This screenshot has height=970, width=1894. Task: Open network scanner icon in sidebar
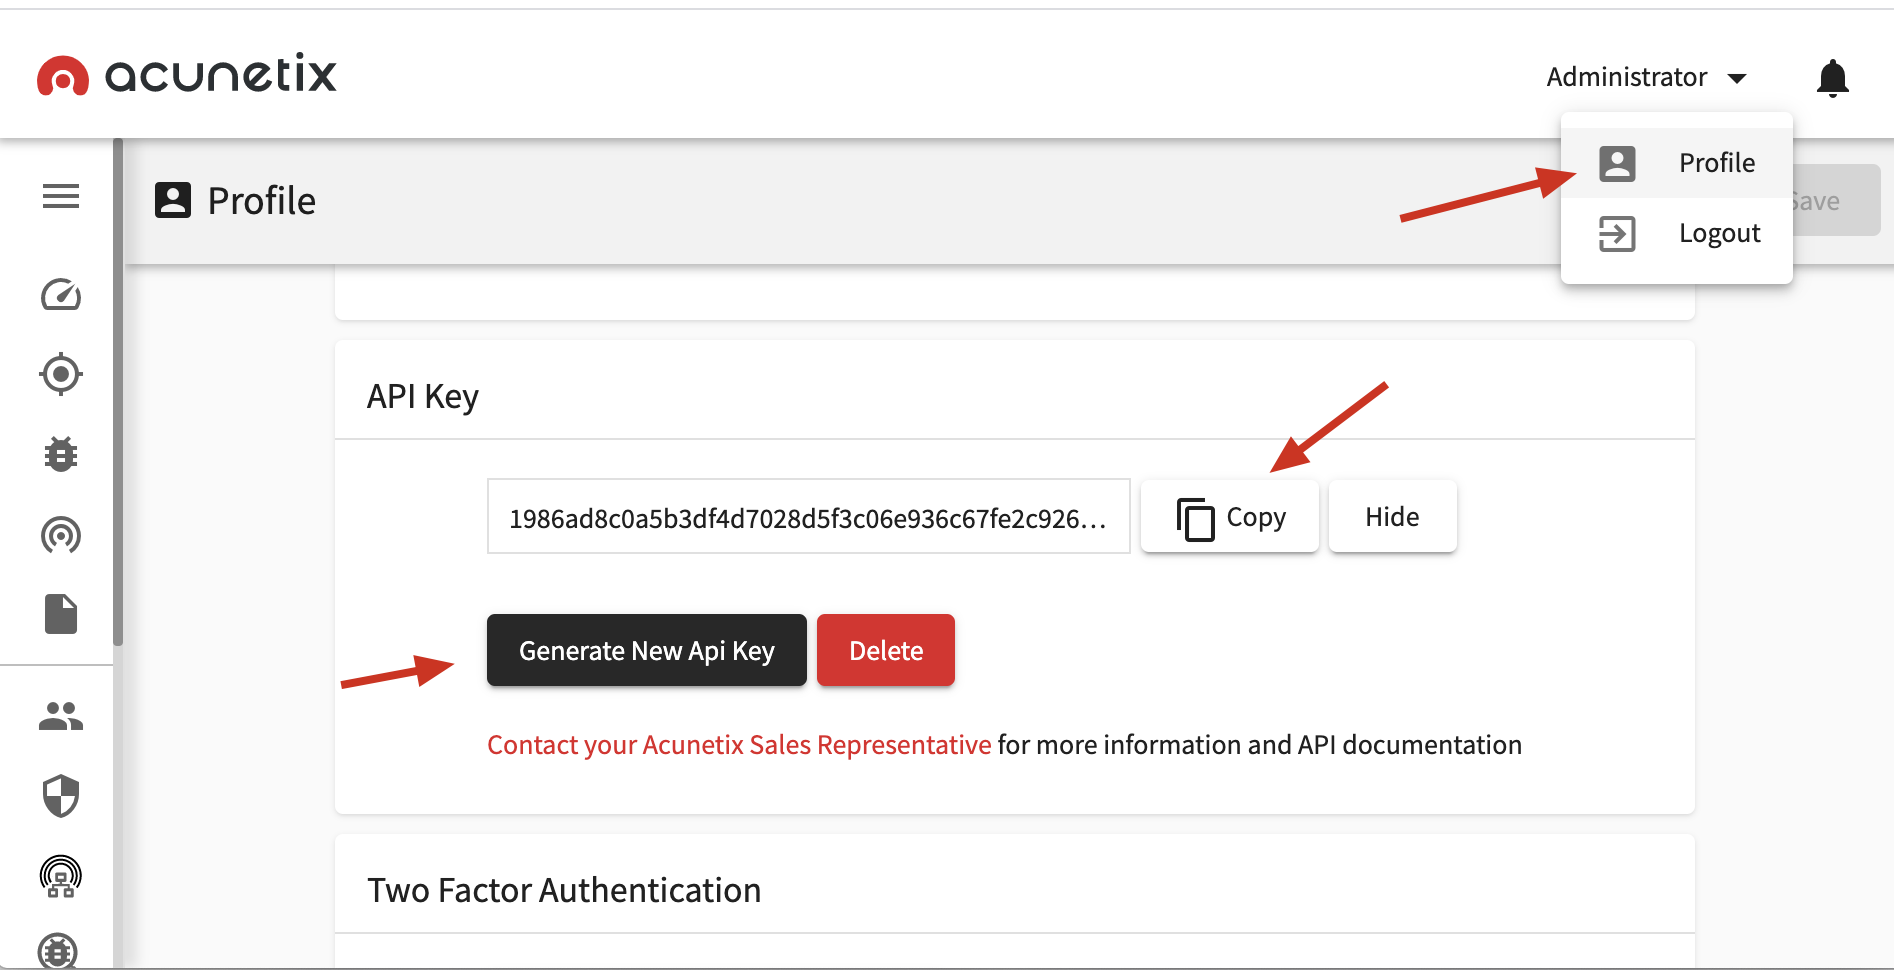click(61, 876)
